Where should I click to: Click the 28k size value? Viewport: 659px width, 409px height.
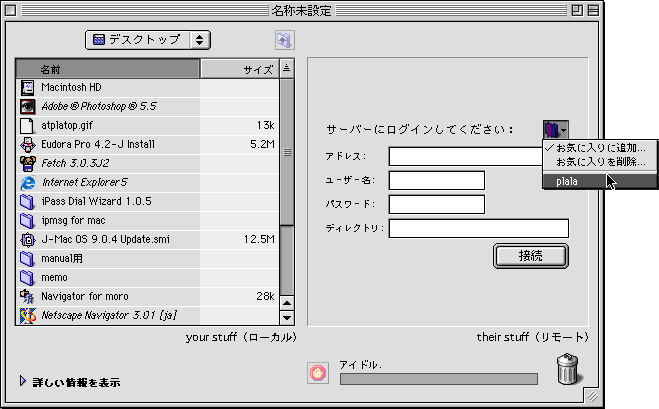point(266,296)
